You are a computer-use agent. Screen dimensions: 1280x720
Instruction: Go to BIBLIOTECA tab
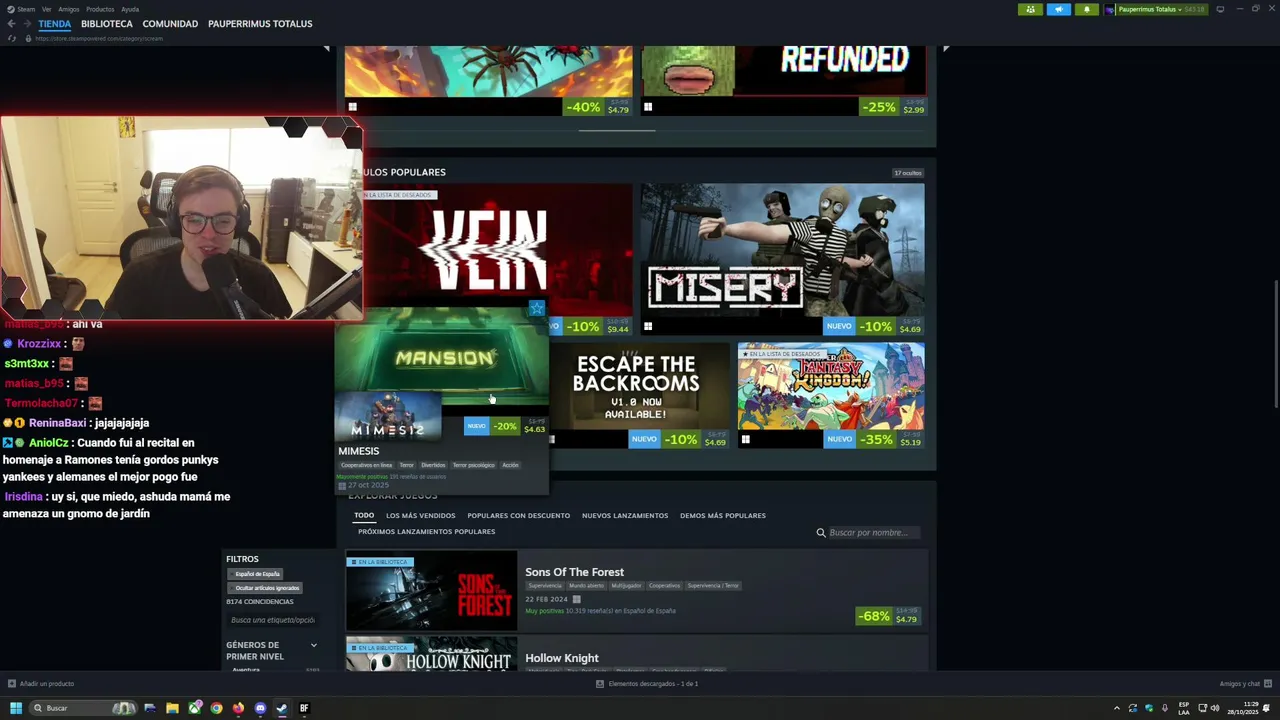tap(107, 24)
